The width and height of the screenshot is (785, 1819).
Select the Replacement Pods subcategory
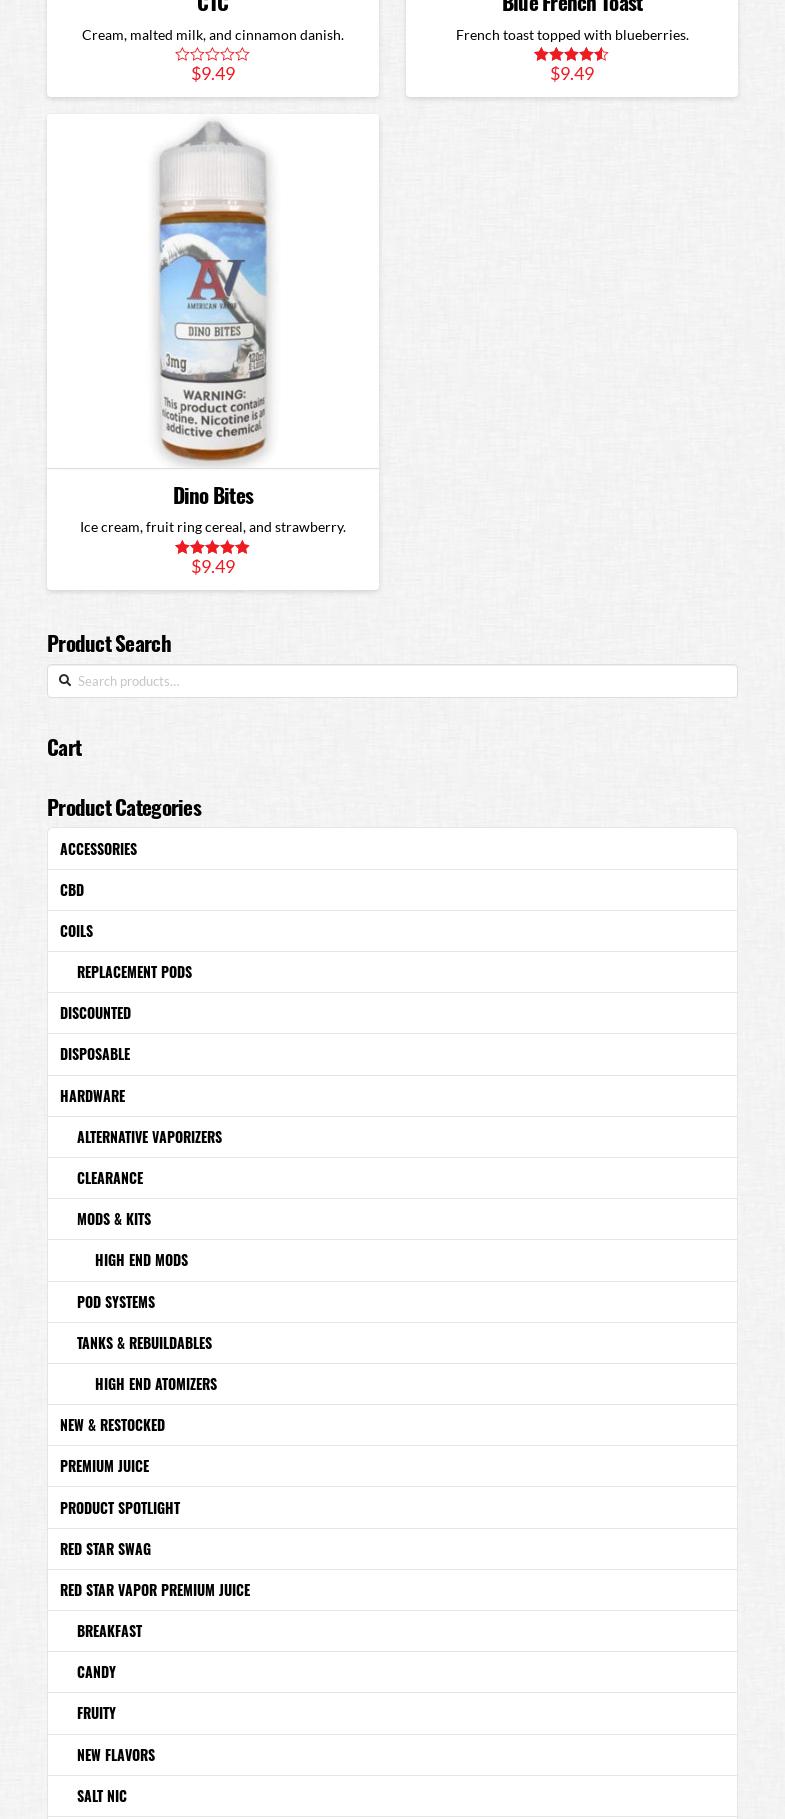click(134, 971)
